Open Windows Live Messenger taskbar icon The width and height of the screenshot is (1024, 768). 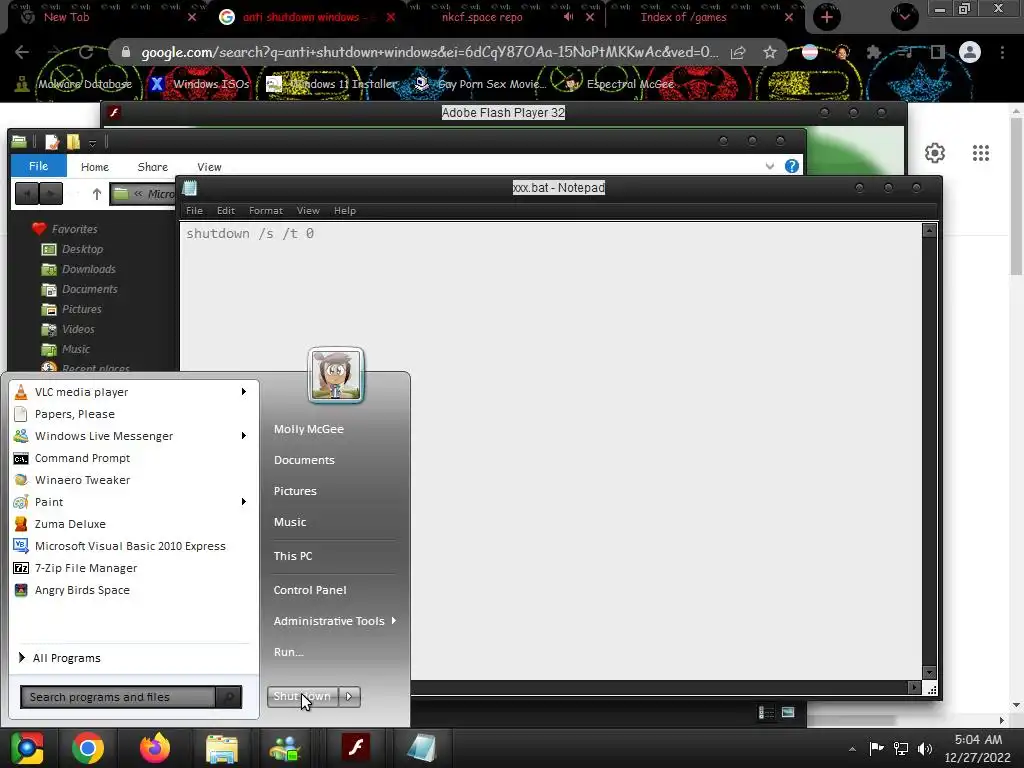tap(285, 748)
